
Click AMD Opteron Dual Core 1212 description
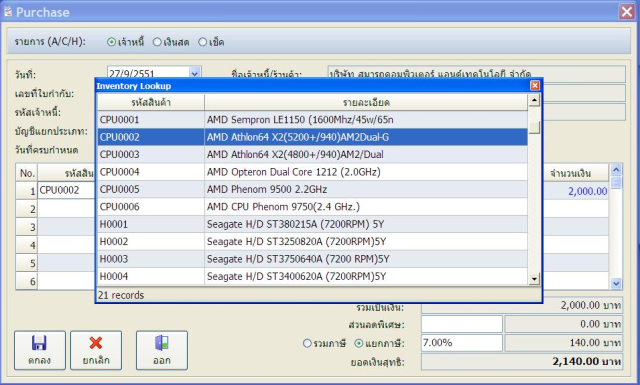click(x=293, y=172)
